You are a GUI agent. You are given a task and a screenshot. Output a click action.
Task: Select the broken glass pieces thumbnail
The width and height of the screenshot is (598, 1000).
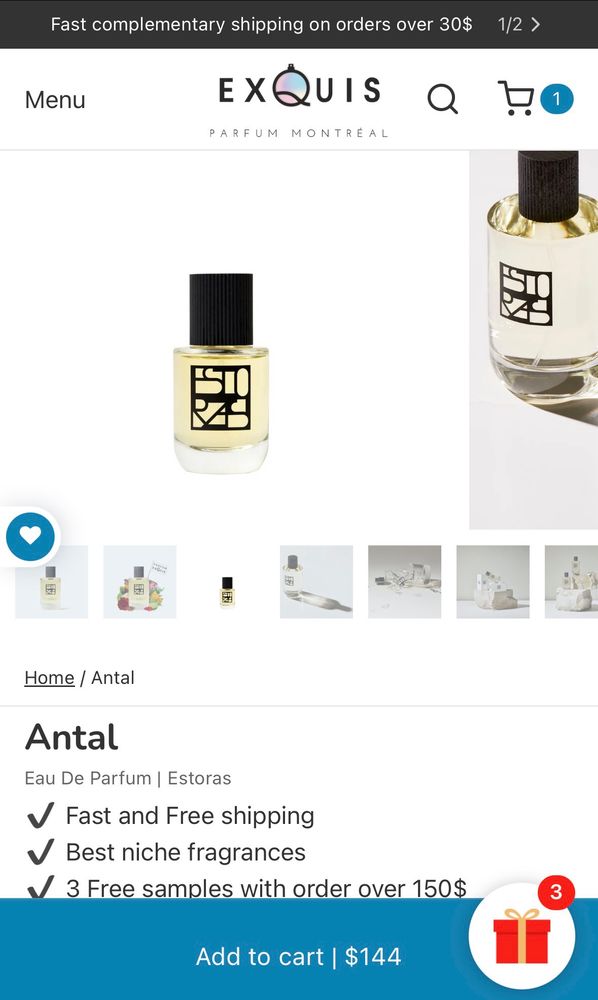coord(404,582)
